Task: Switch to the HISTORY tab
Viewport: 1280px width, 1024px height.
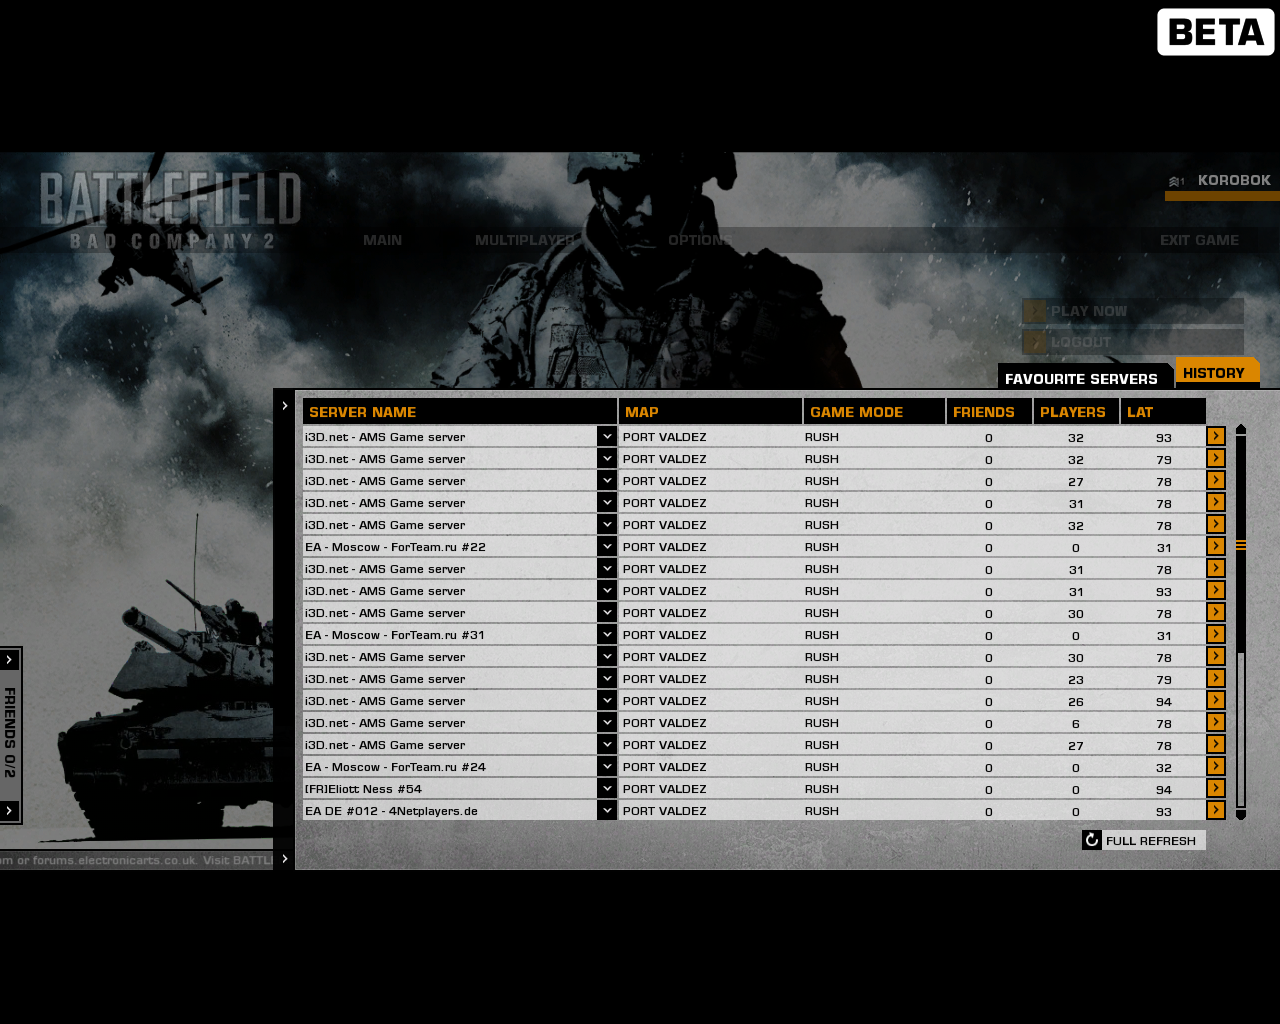Action: (1217, 371)
